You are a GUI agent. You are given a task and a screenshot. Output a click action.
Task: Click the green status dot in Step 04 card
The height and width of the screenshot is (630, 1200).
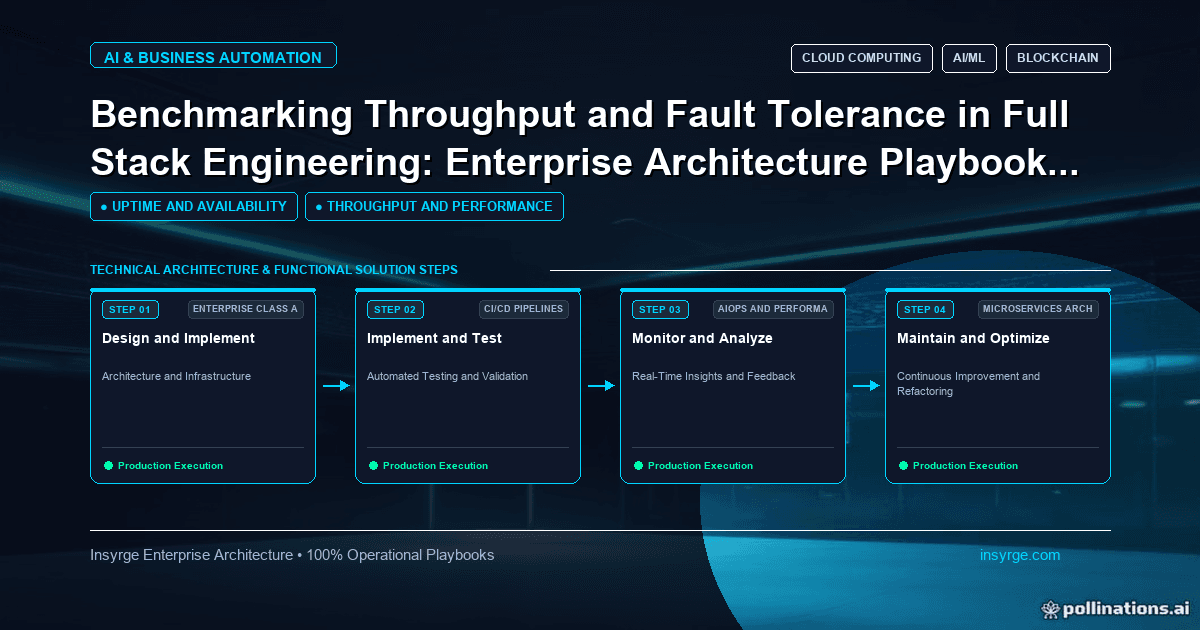903,465
